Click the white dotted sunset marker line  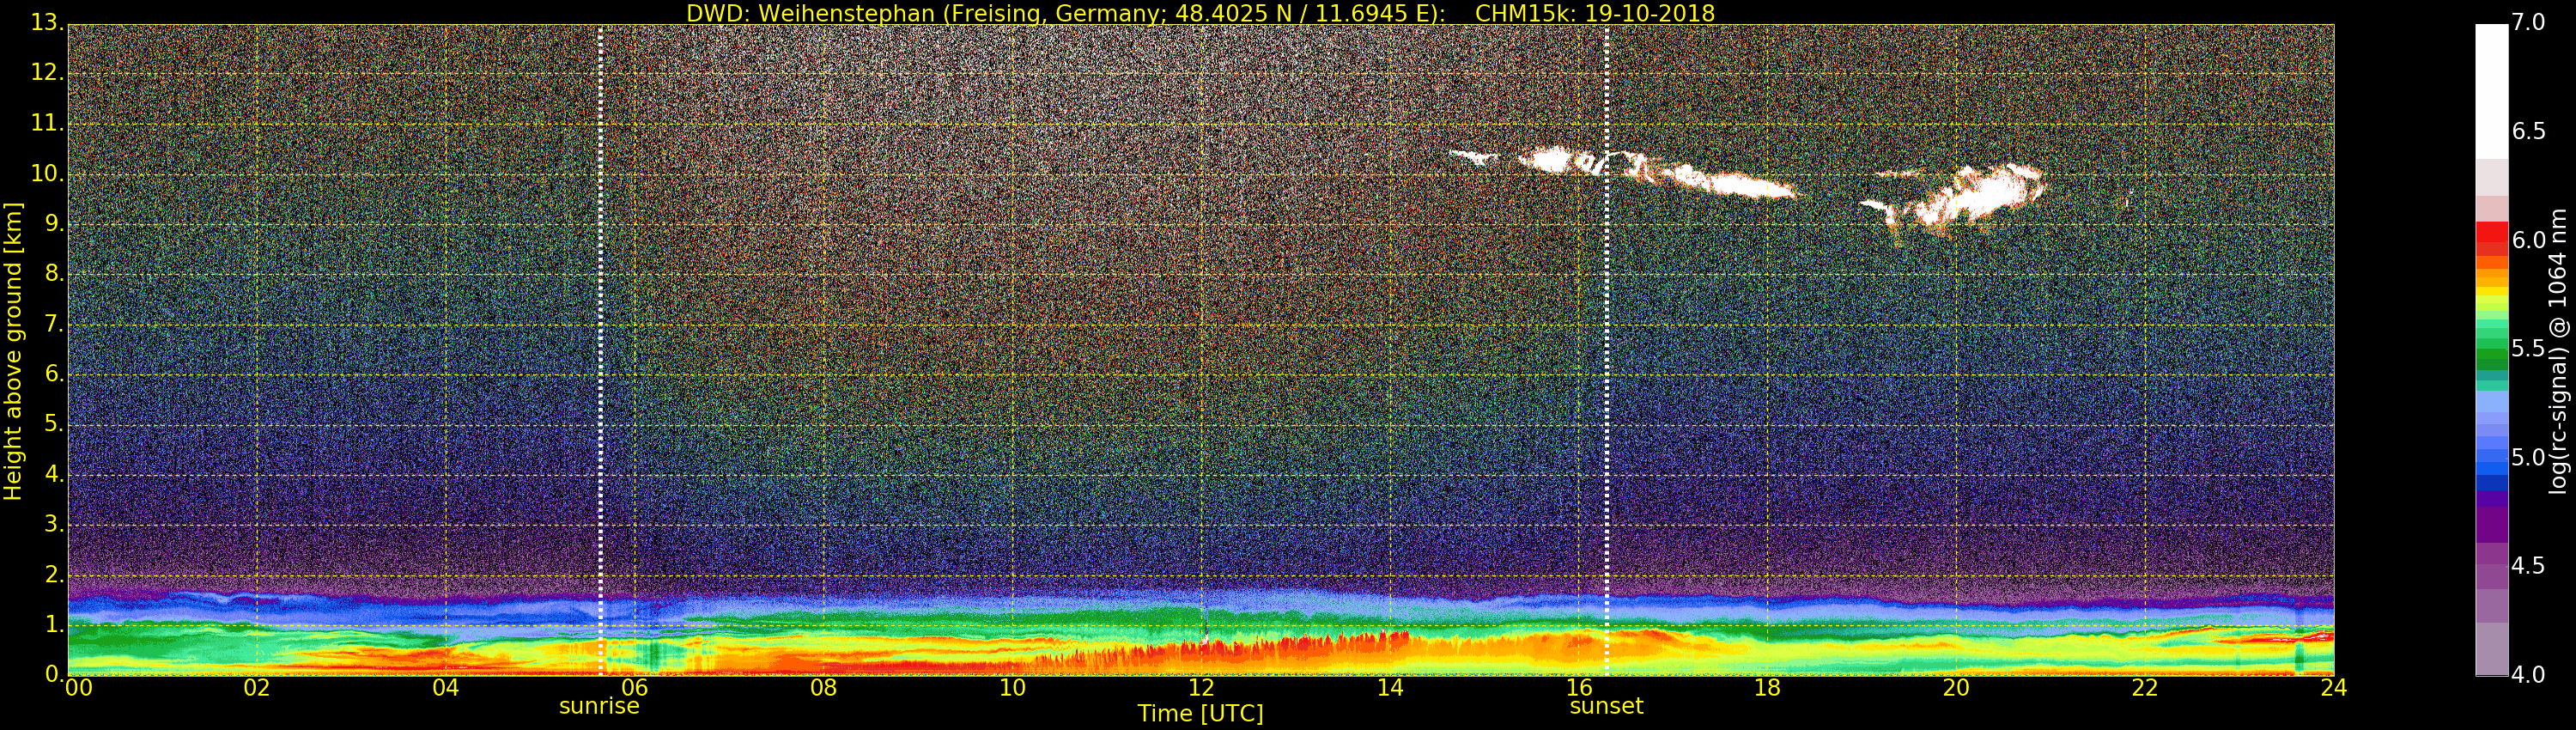tap(1607, 350)
